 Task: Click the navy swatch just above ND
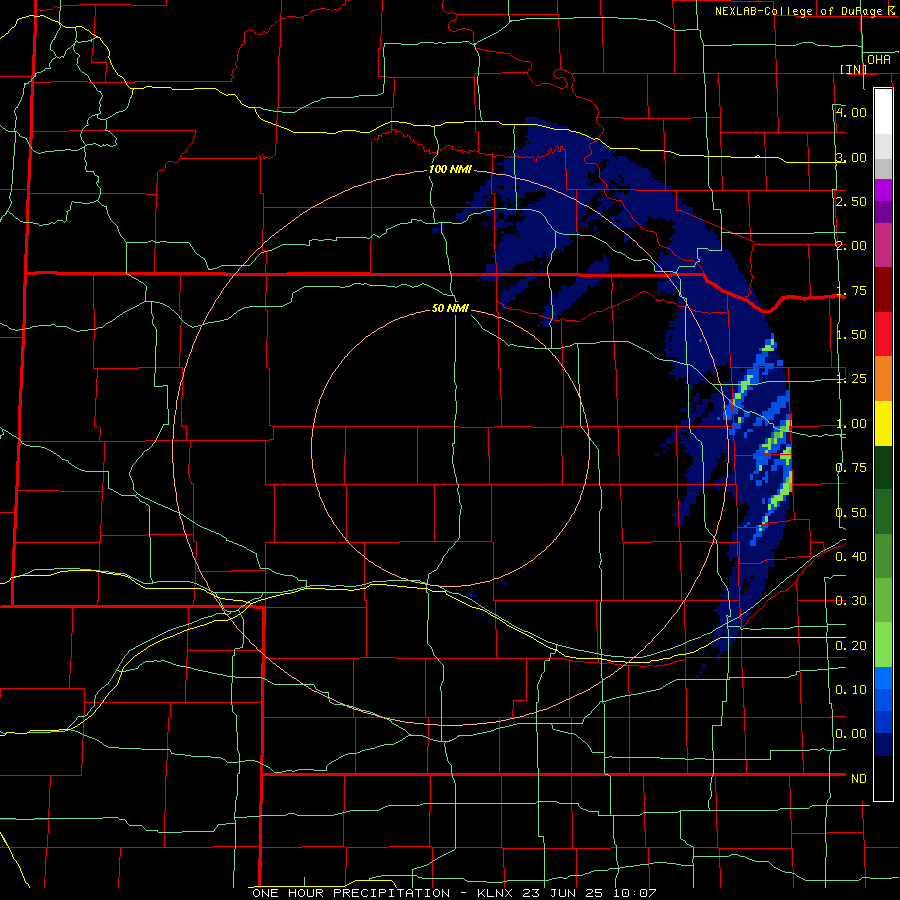[883, 744]
